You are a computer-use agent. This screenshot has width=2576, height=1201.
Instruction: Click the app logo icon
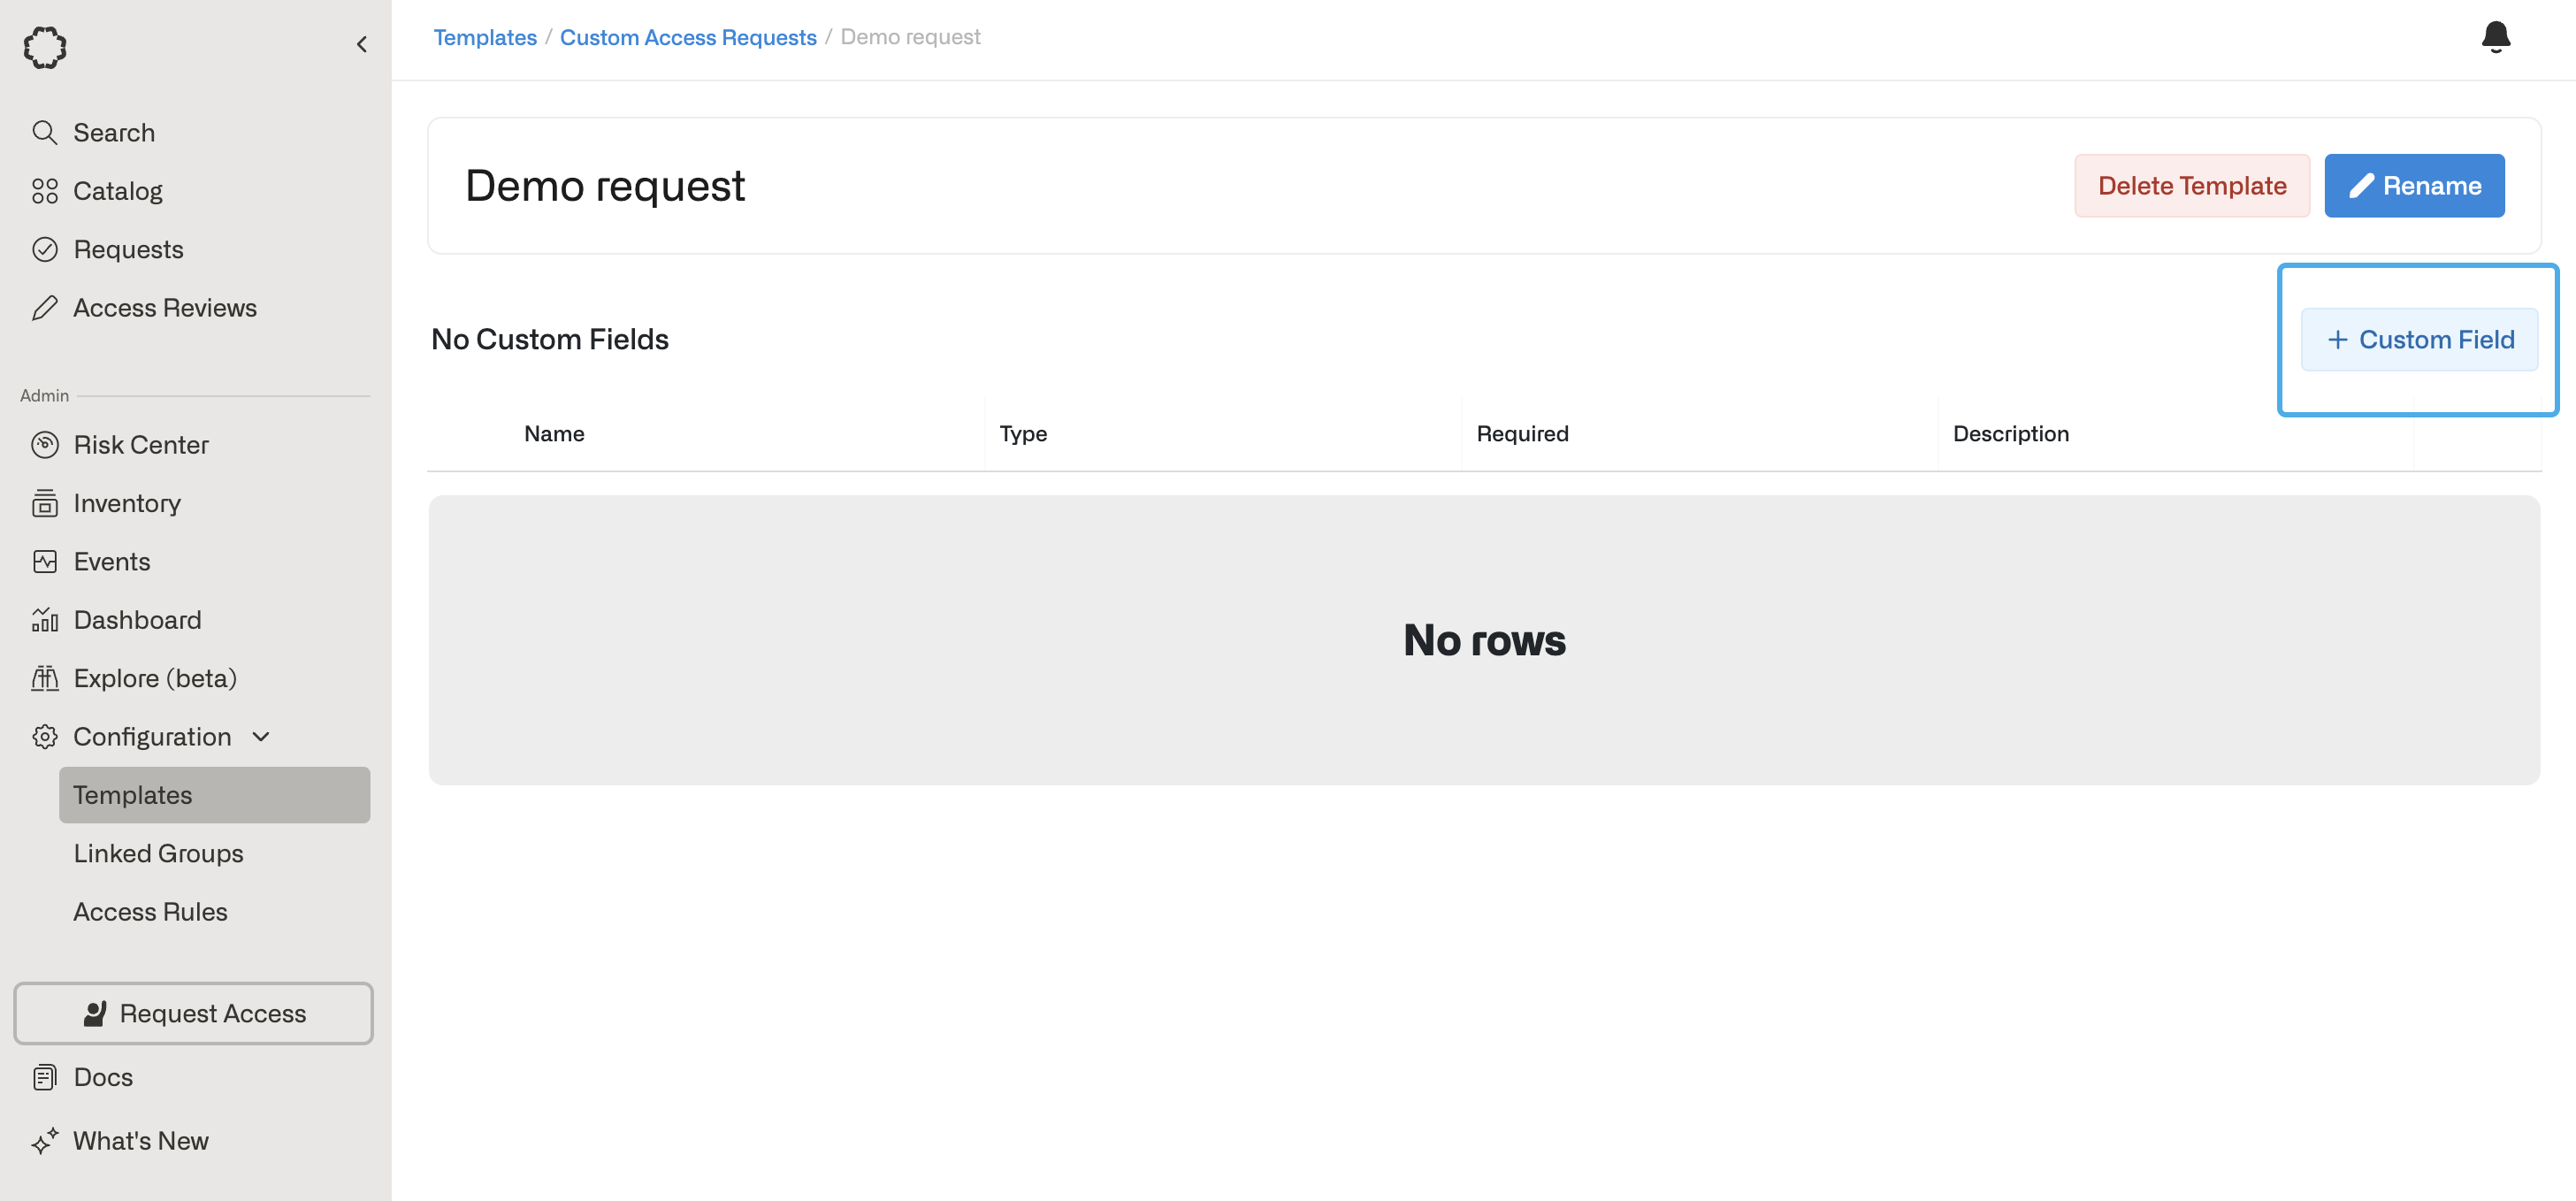(x=45, y=47)
